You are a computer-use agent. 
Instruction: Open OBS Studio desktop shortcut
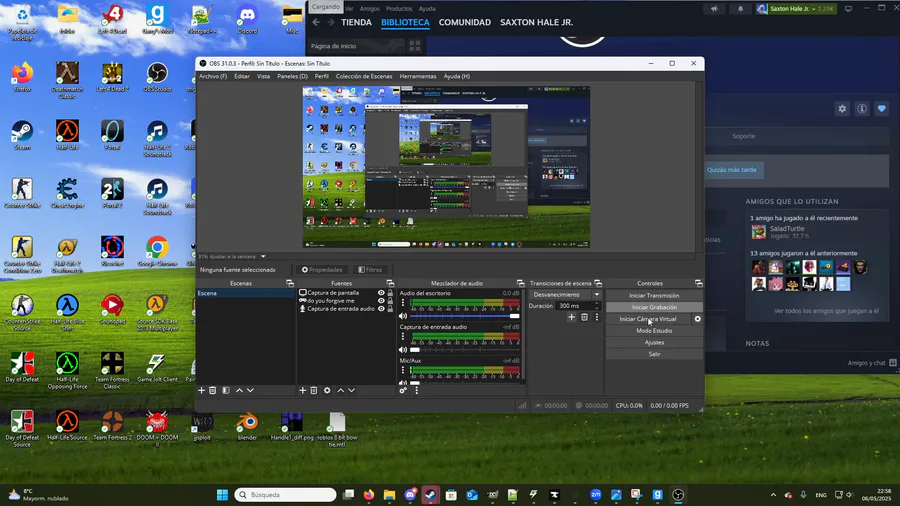[x=157, y=77]
